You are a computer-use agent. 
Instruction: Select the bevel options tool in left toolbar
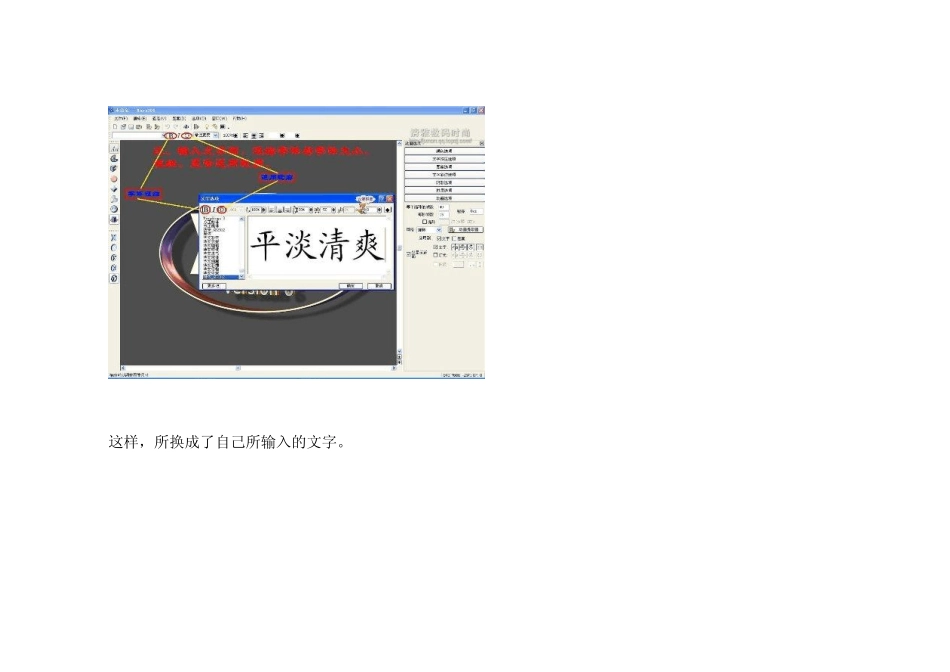[x=114, y=189]
